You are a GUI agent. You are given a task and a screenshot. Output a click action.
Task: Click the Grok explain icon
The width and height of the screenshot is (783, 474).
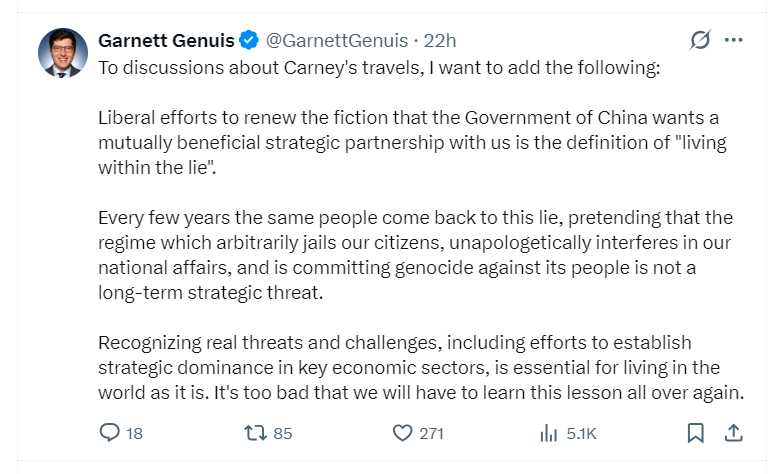[700, 41]
